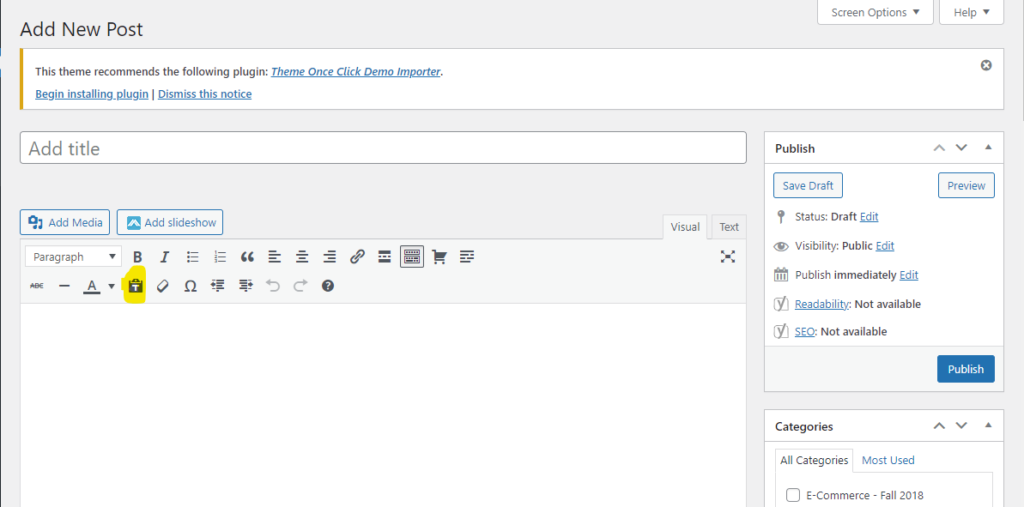This screenshot has width=1024, height=507.
Task: Click the Add Media button
Action: coord(65,222)
